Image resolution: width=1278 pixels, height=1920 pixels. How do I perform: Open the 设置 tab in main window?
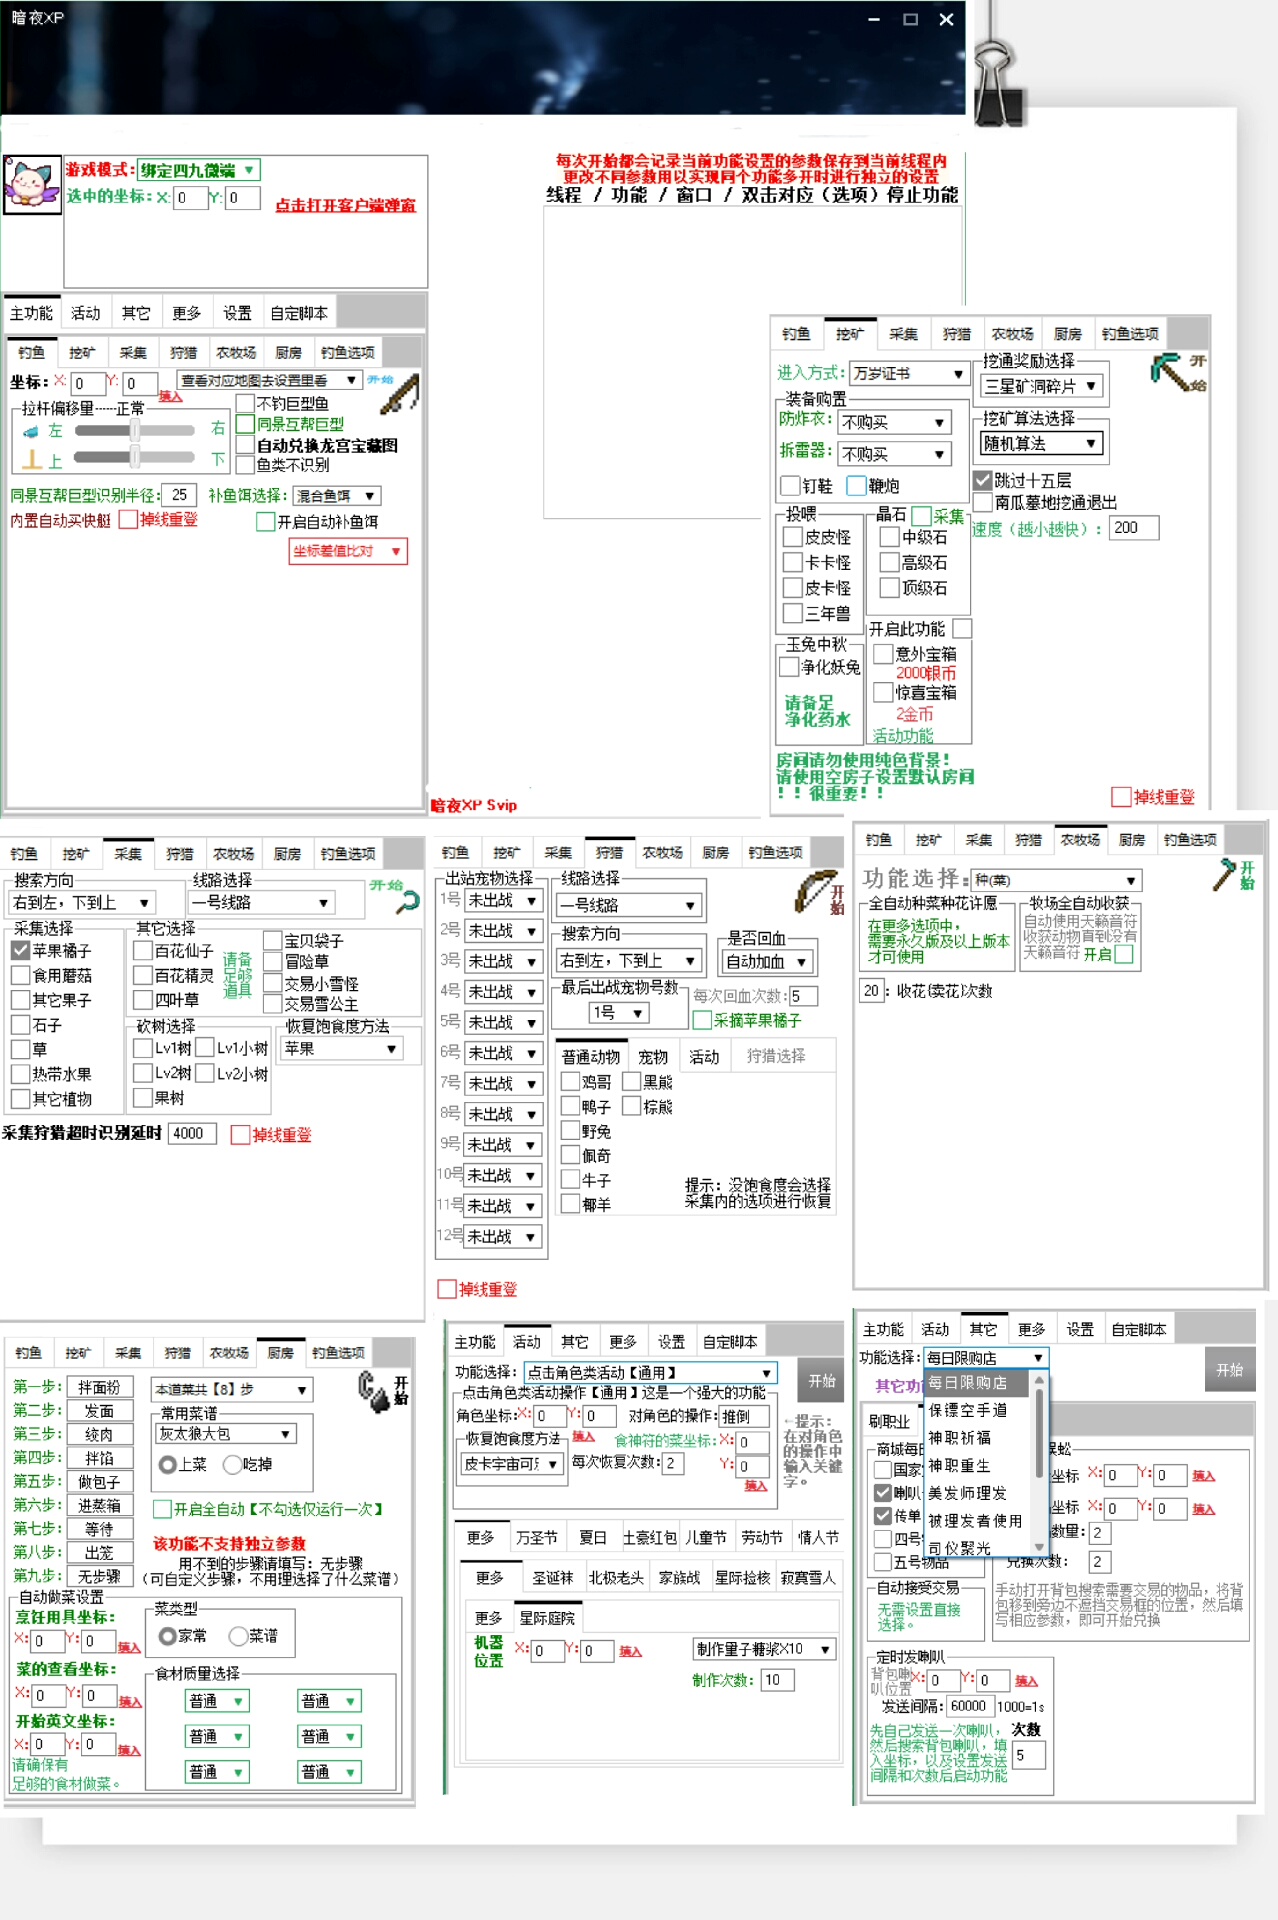click(x=237, y=313)
